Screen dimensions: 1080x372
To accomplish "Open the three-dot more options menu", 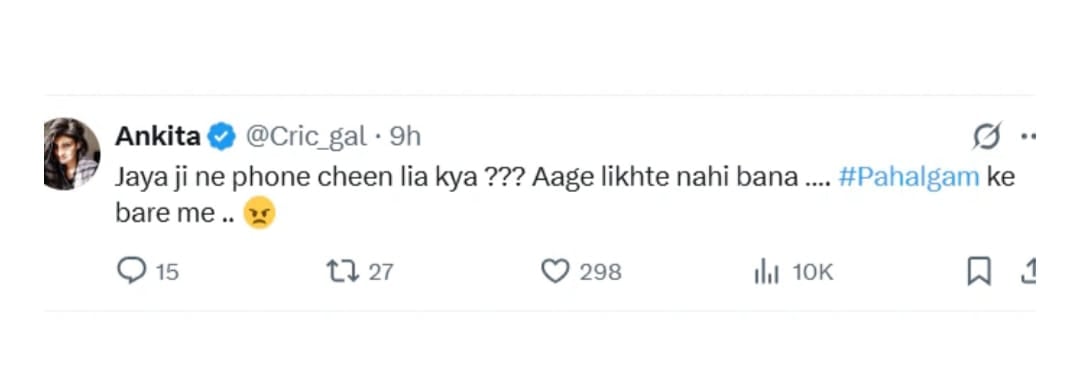I will (x=1028, y=136).
